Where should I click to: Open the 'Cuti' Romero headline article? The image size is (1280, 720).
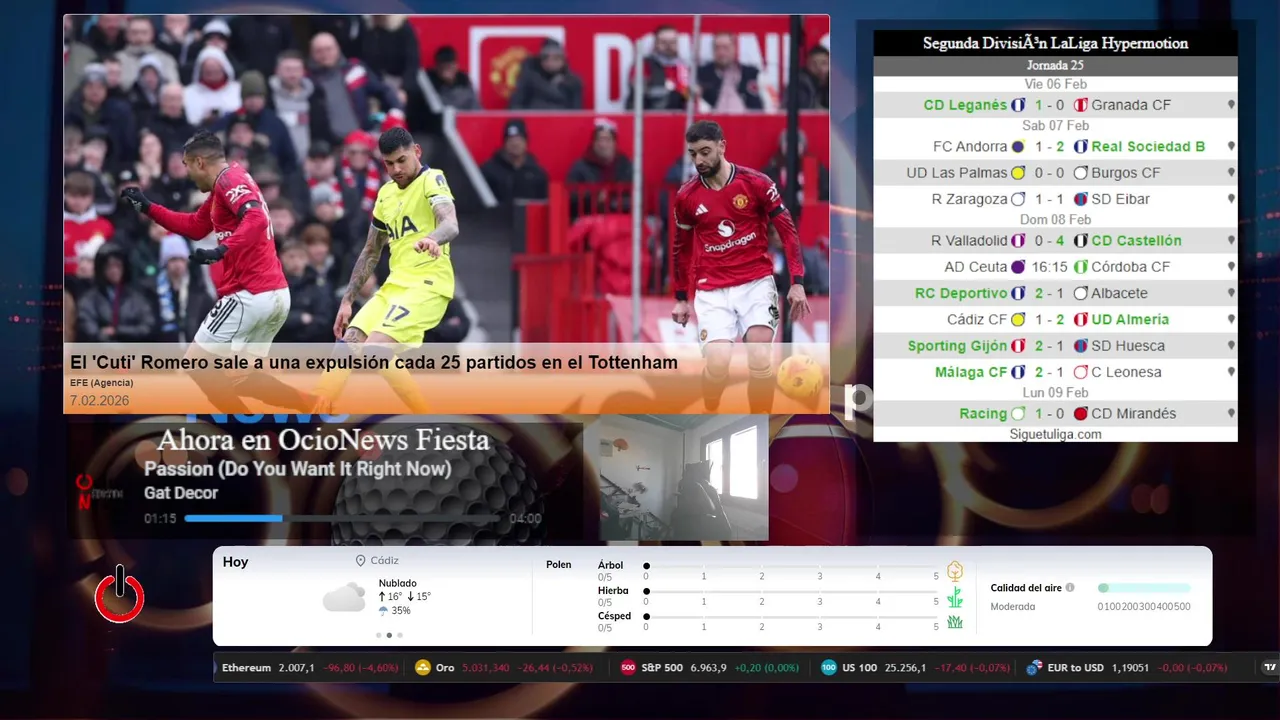374,363
